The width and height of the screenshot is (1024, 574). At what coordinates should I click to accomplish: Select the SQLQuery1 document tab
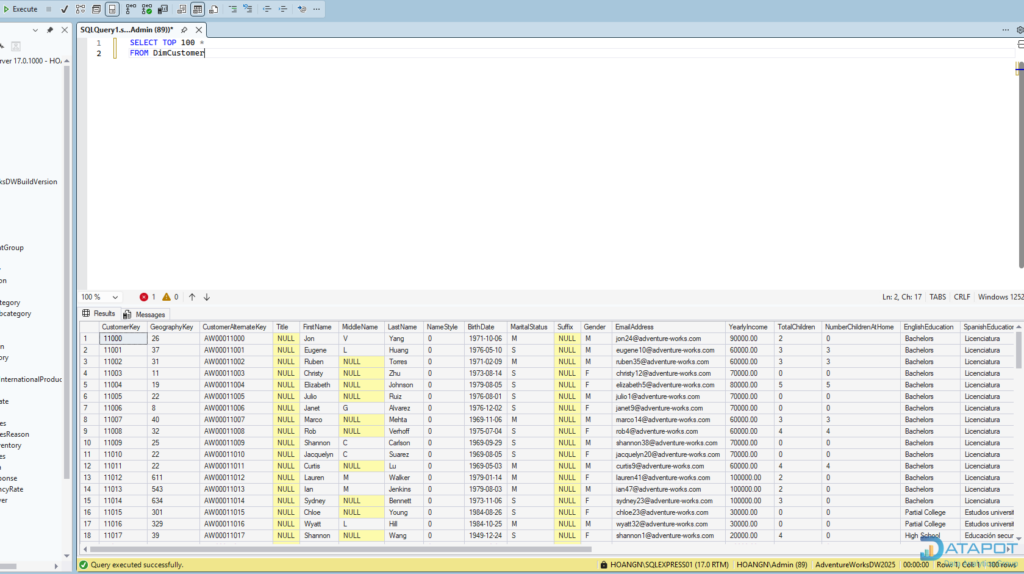click(x=127, y=30)
